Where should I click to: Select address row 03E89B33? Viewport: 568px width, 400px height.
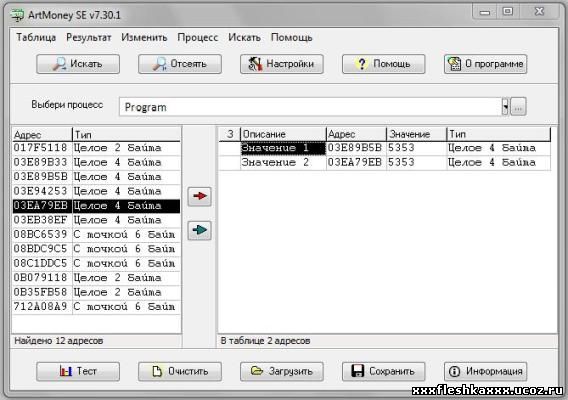pyautogui.click(x=96, y=163)
